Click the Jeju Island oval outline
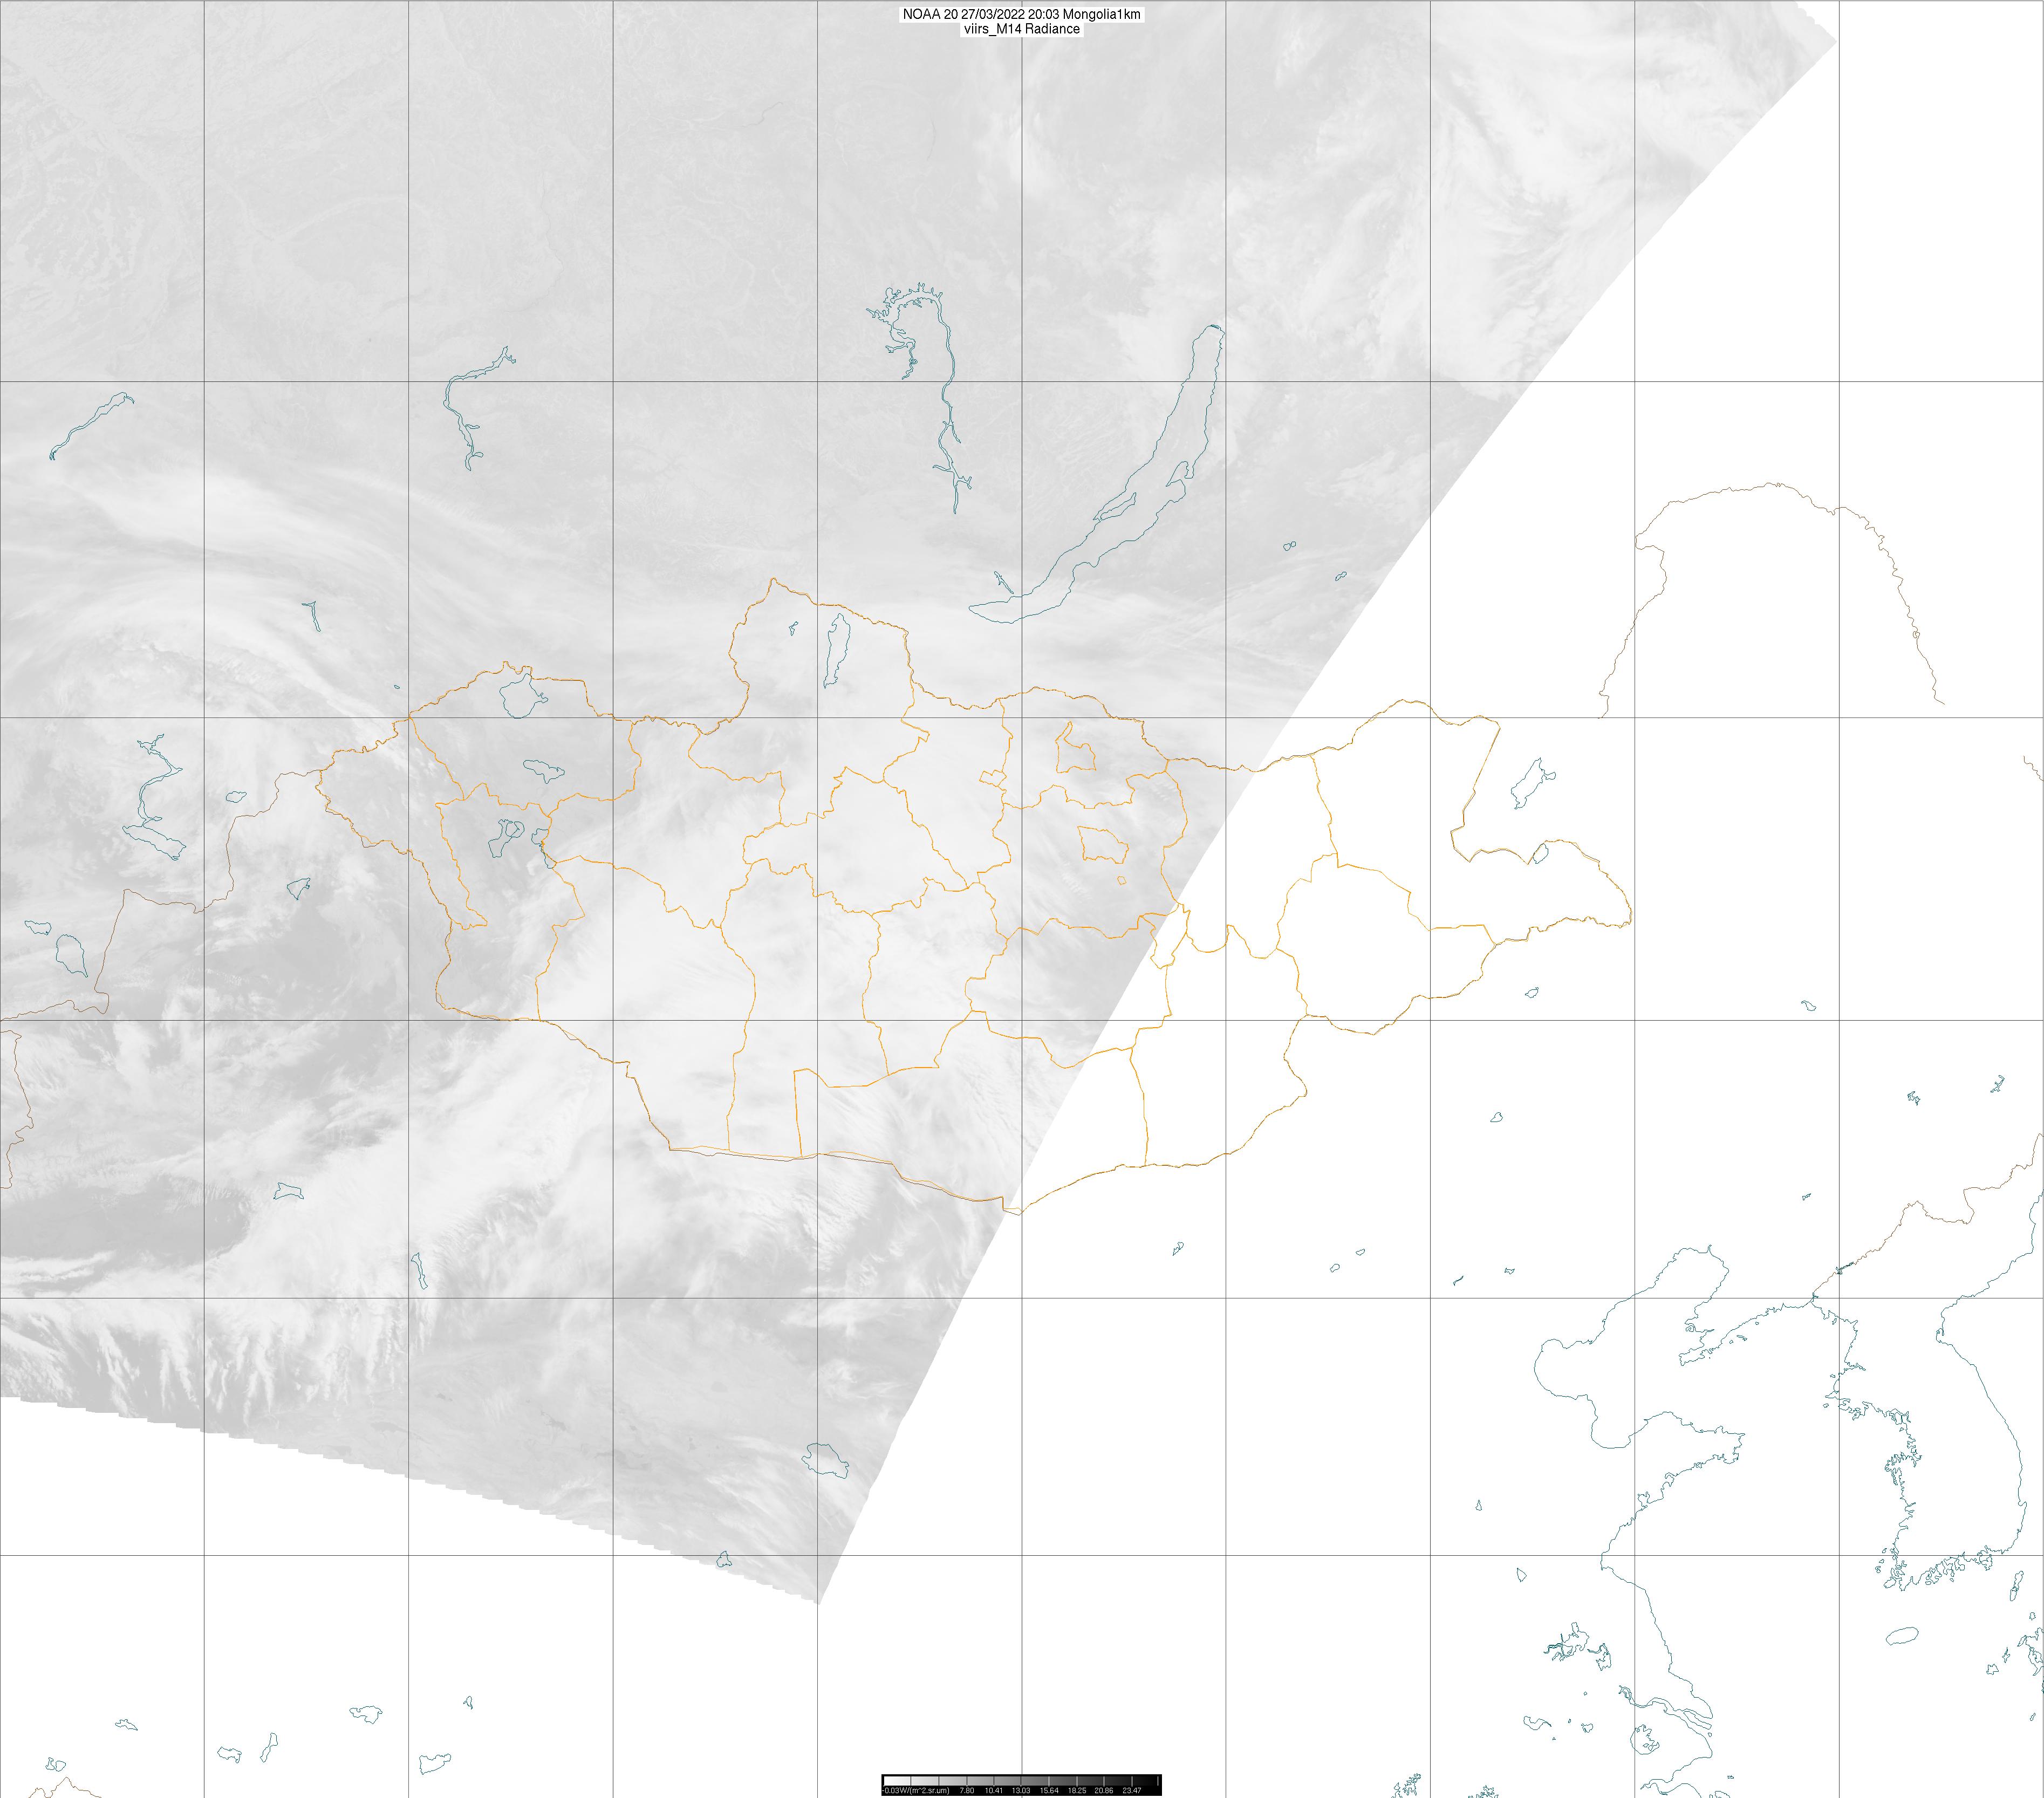This screenshot has width=2044, height=1798. click(1901, 1637)
